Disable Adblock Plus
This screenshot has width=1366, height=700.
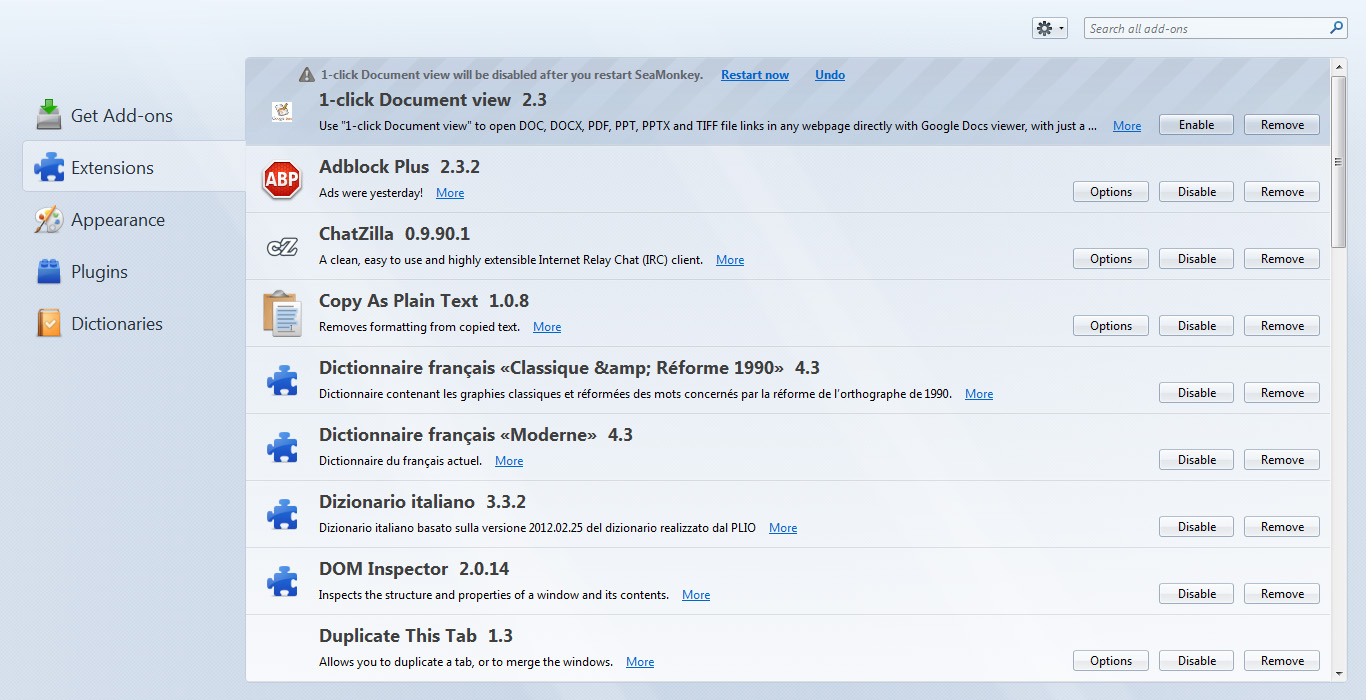1196,192
